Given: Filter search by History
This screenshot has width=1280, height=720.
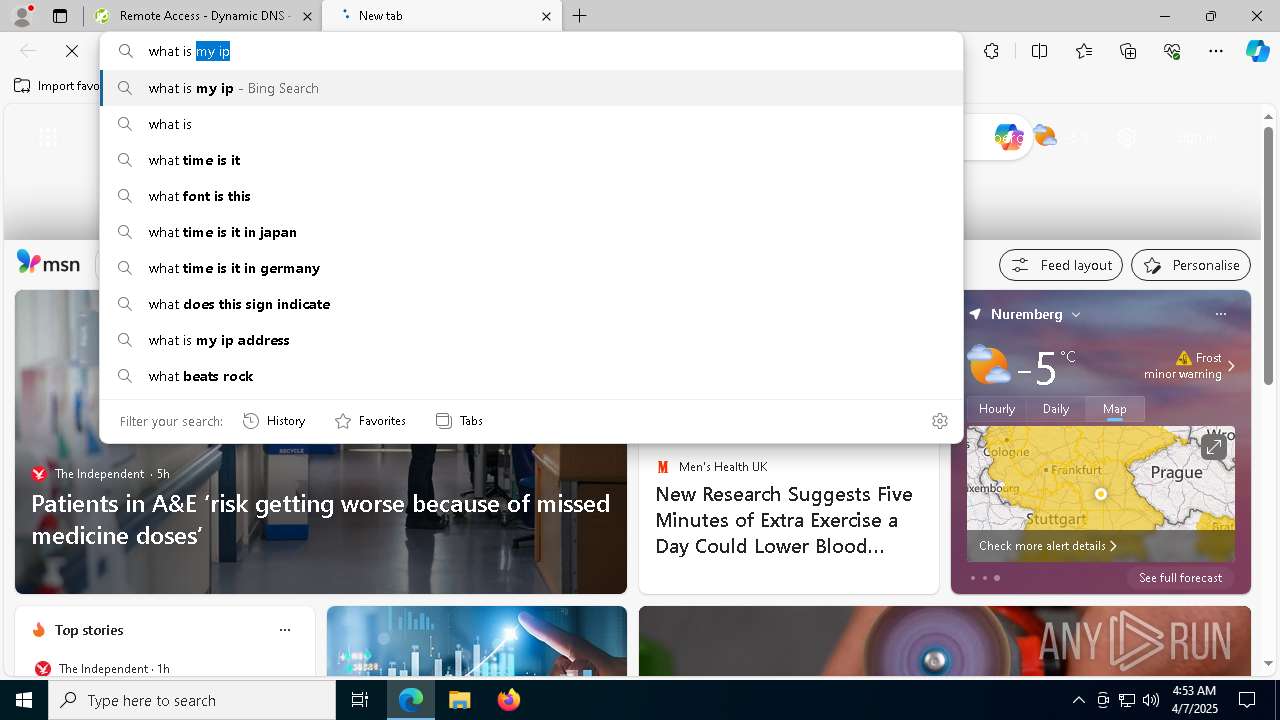Looking at the screenshot, I should 274,421.
